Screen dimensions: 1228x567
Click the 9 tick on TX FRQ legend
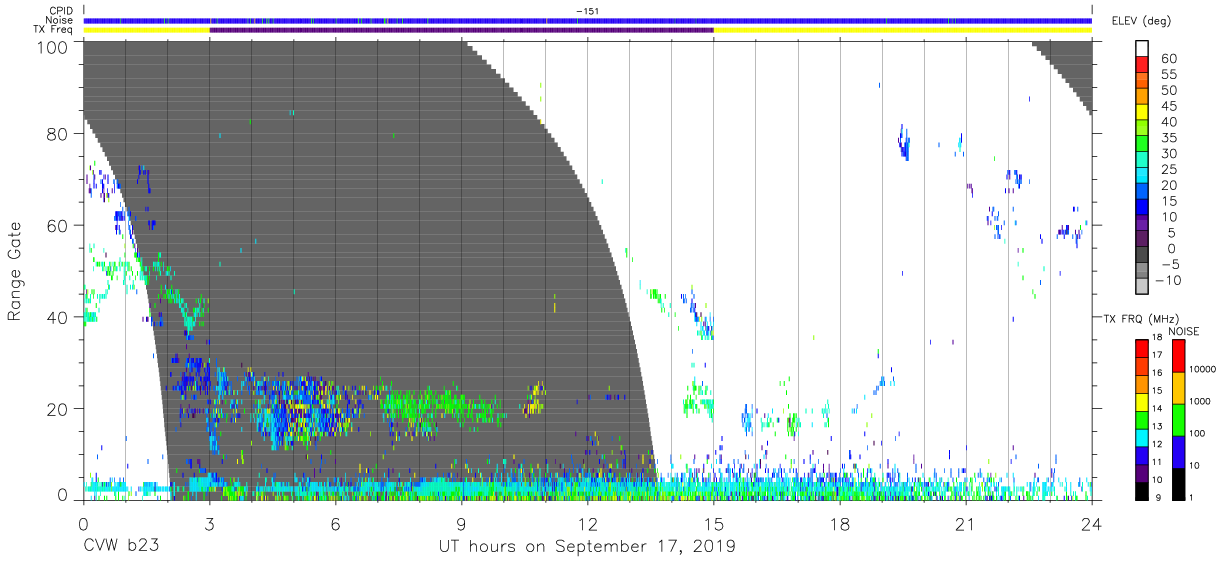tap(1158, 498)
